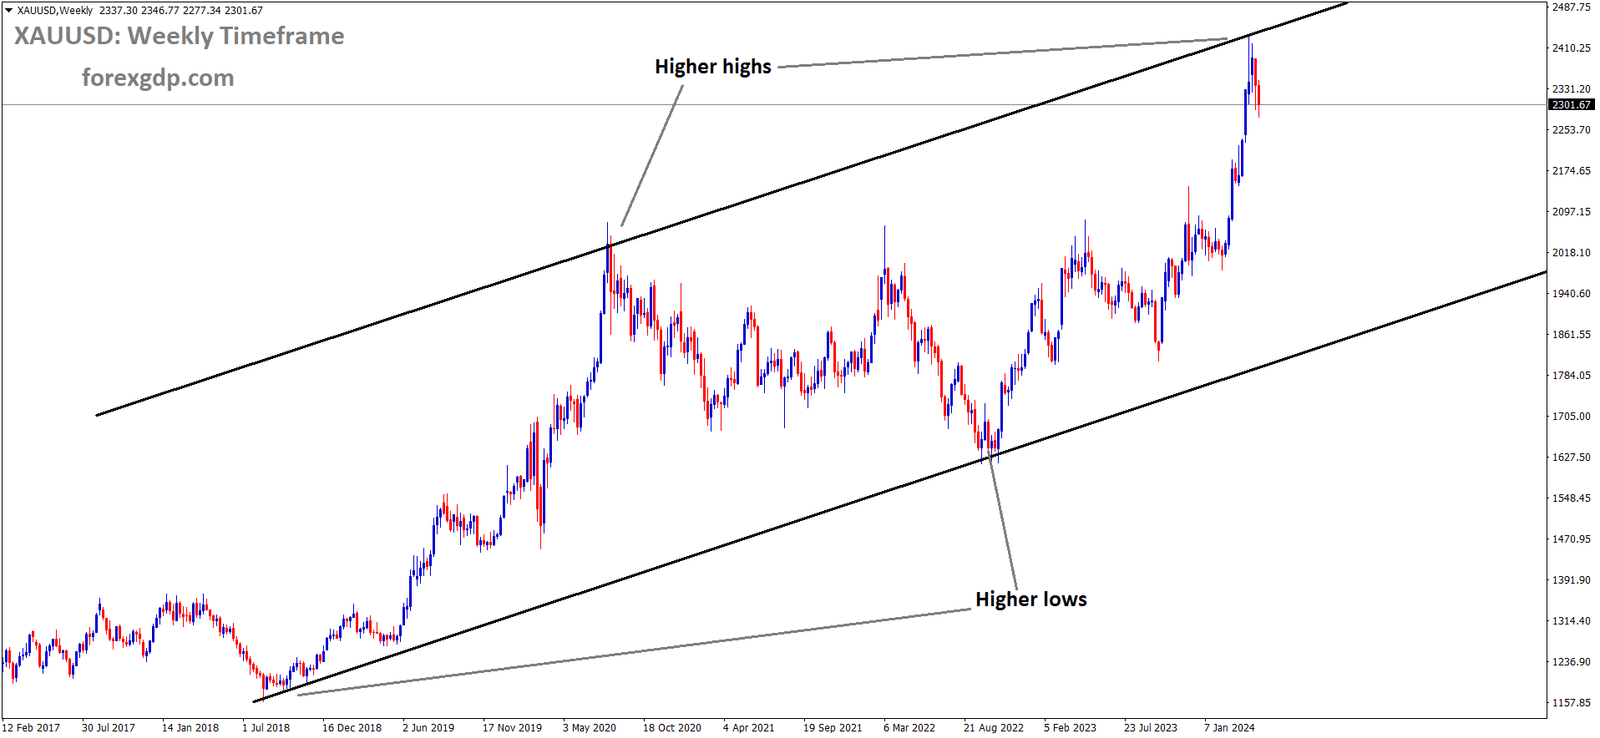
Task: Click the '30 Jul 2017' date label
Action: (108, 728)
